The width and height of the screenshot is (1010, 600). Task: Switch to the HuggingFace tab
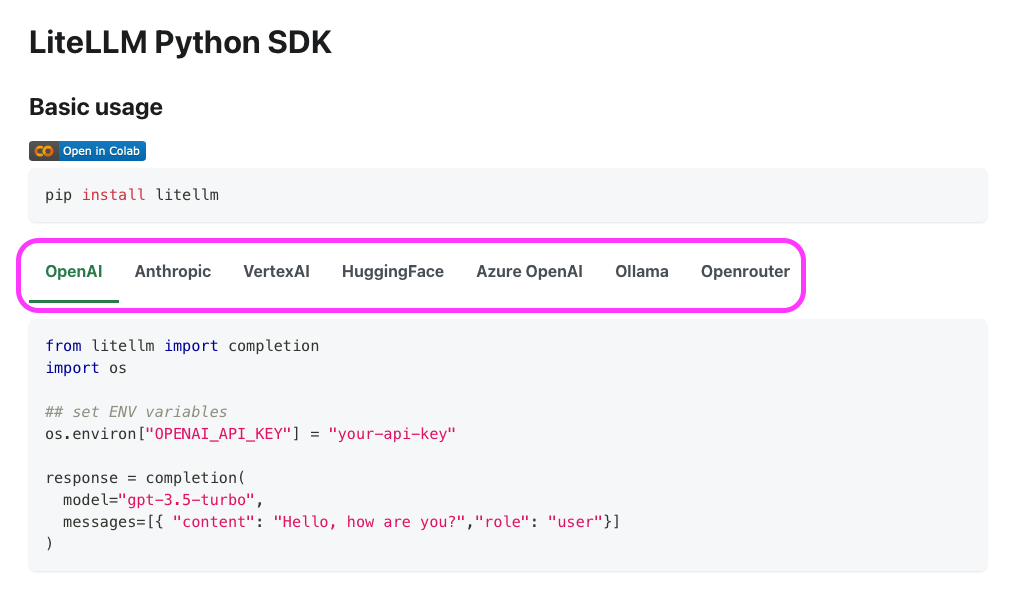[x=393, y=271]
